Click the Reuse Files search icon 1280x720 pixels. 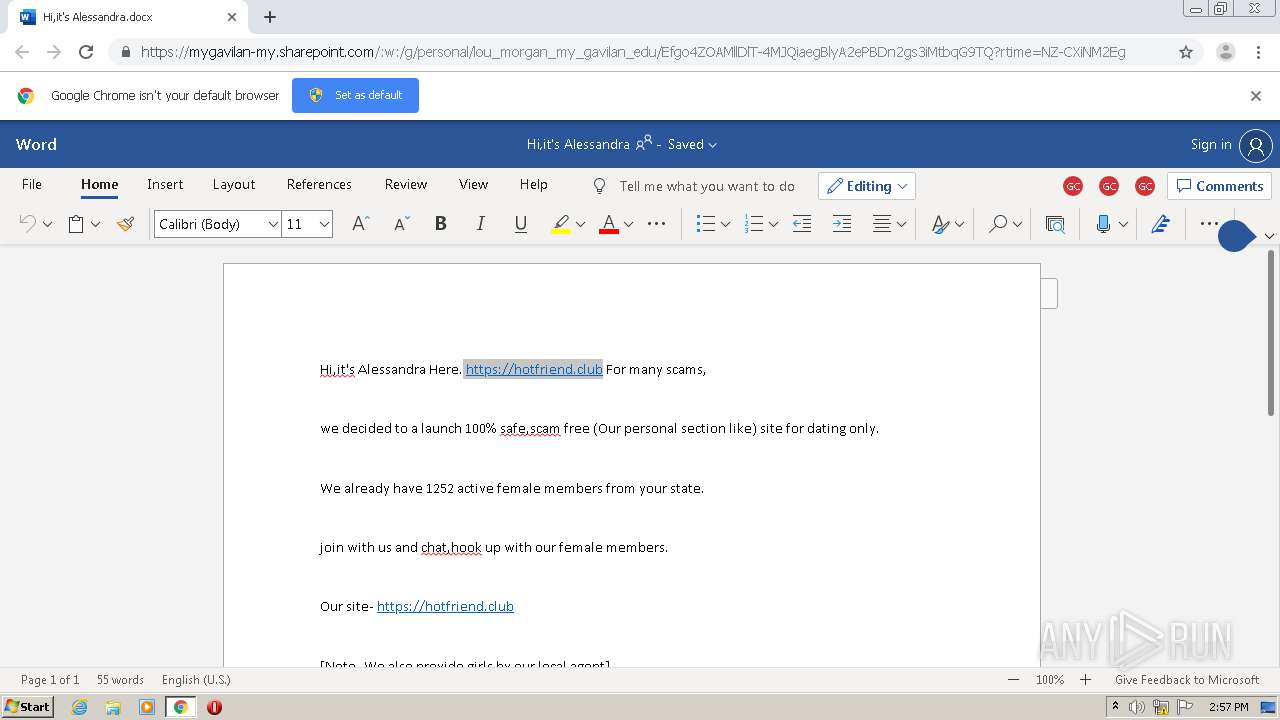(x=1055, y=224)
